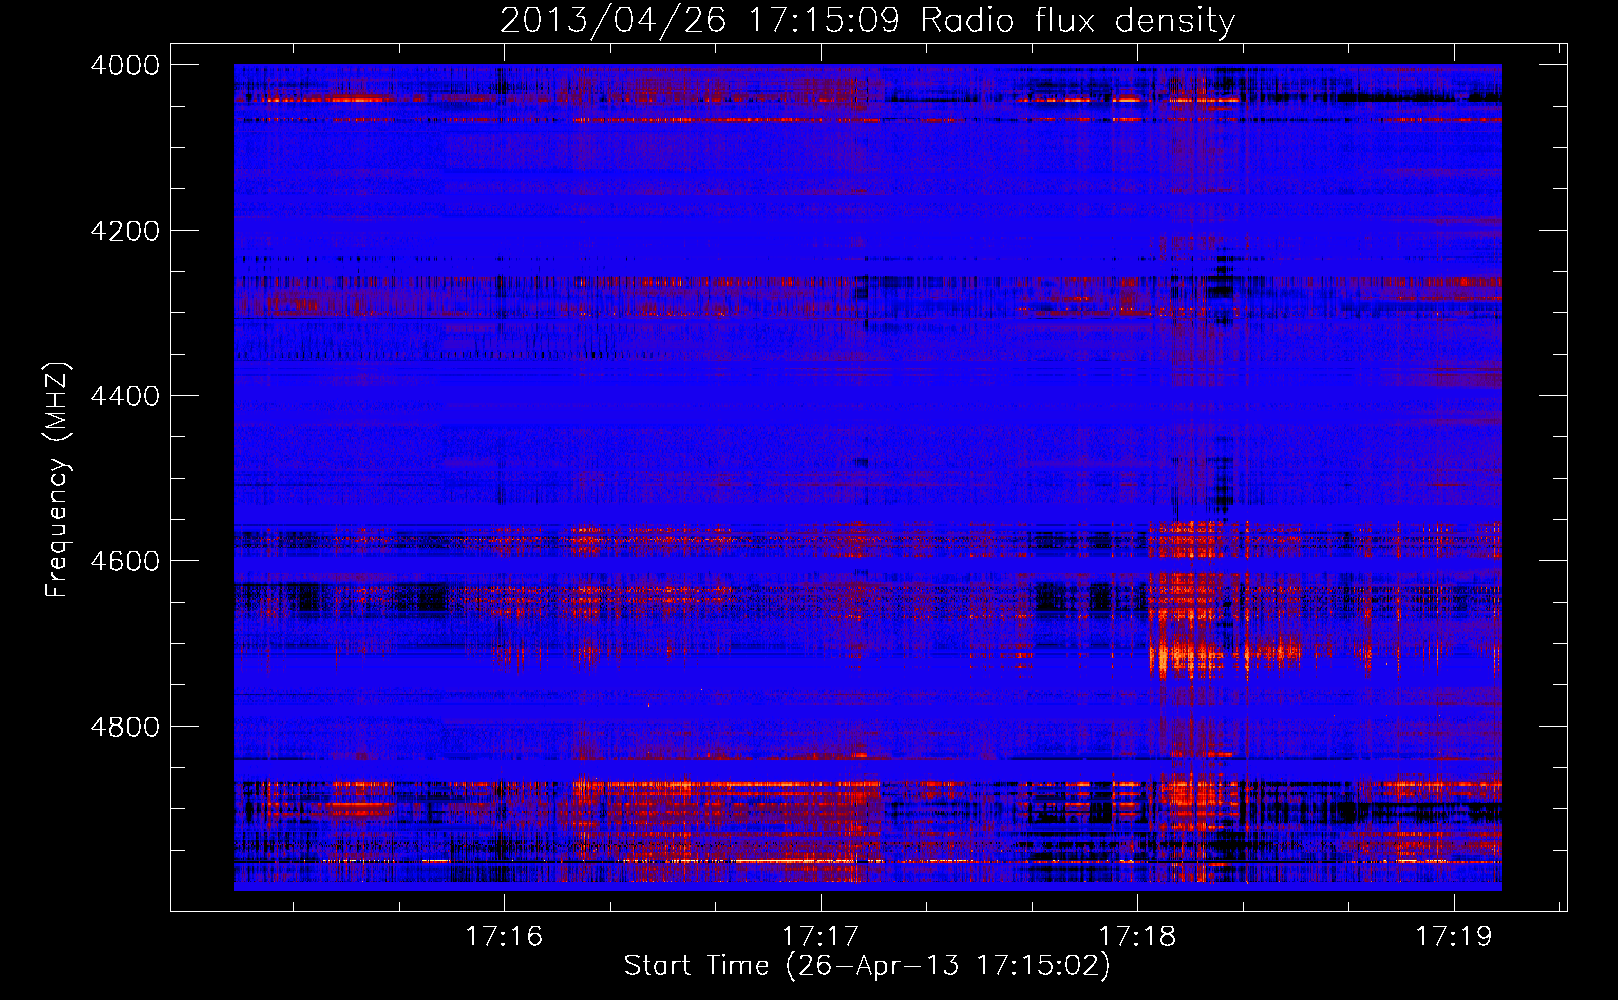Click the "Start Time (26-Apr-13 17:15:02)" label
1618x1000 pixels.
[867, 966]
